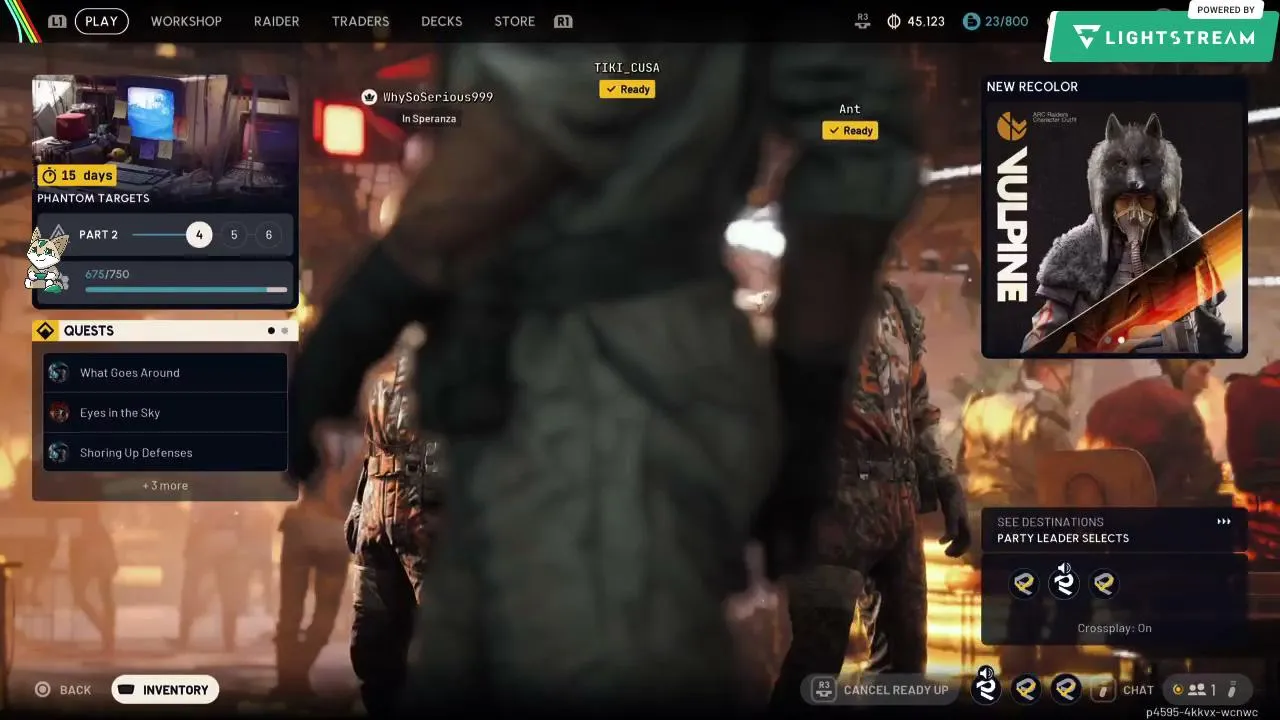Select player name WhySoSerious999
The image size is (1280, 720).
pyautogui.click(x=438, y=97)
